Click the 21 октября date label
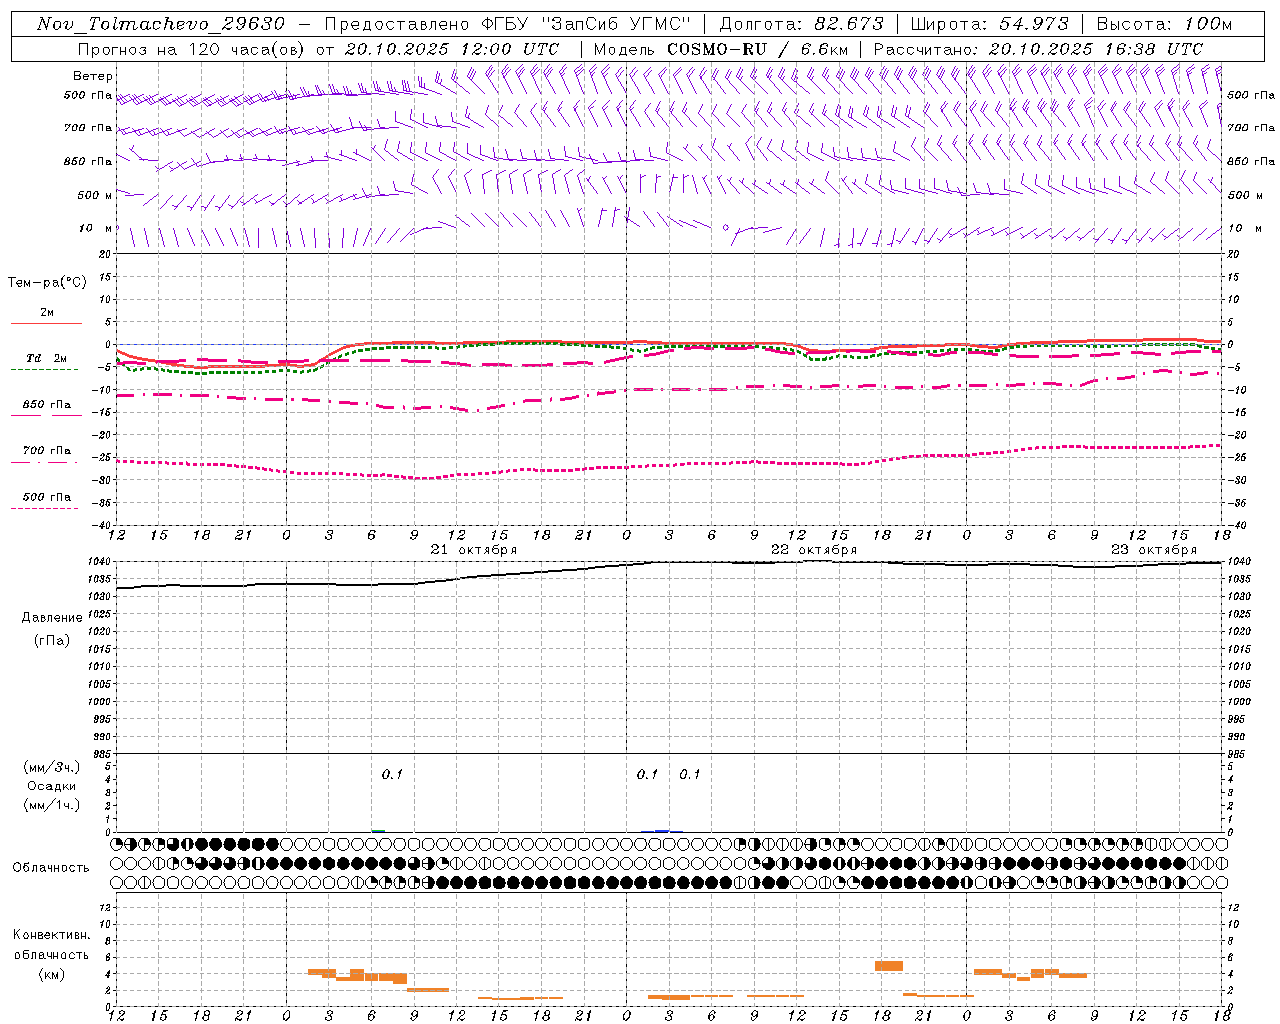This screenshot has height=1024, width=1280. point(474,550)
